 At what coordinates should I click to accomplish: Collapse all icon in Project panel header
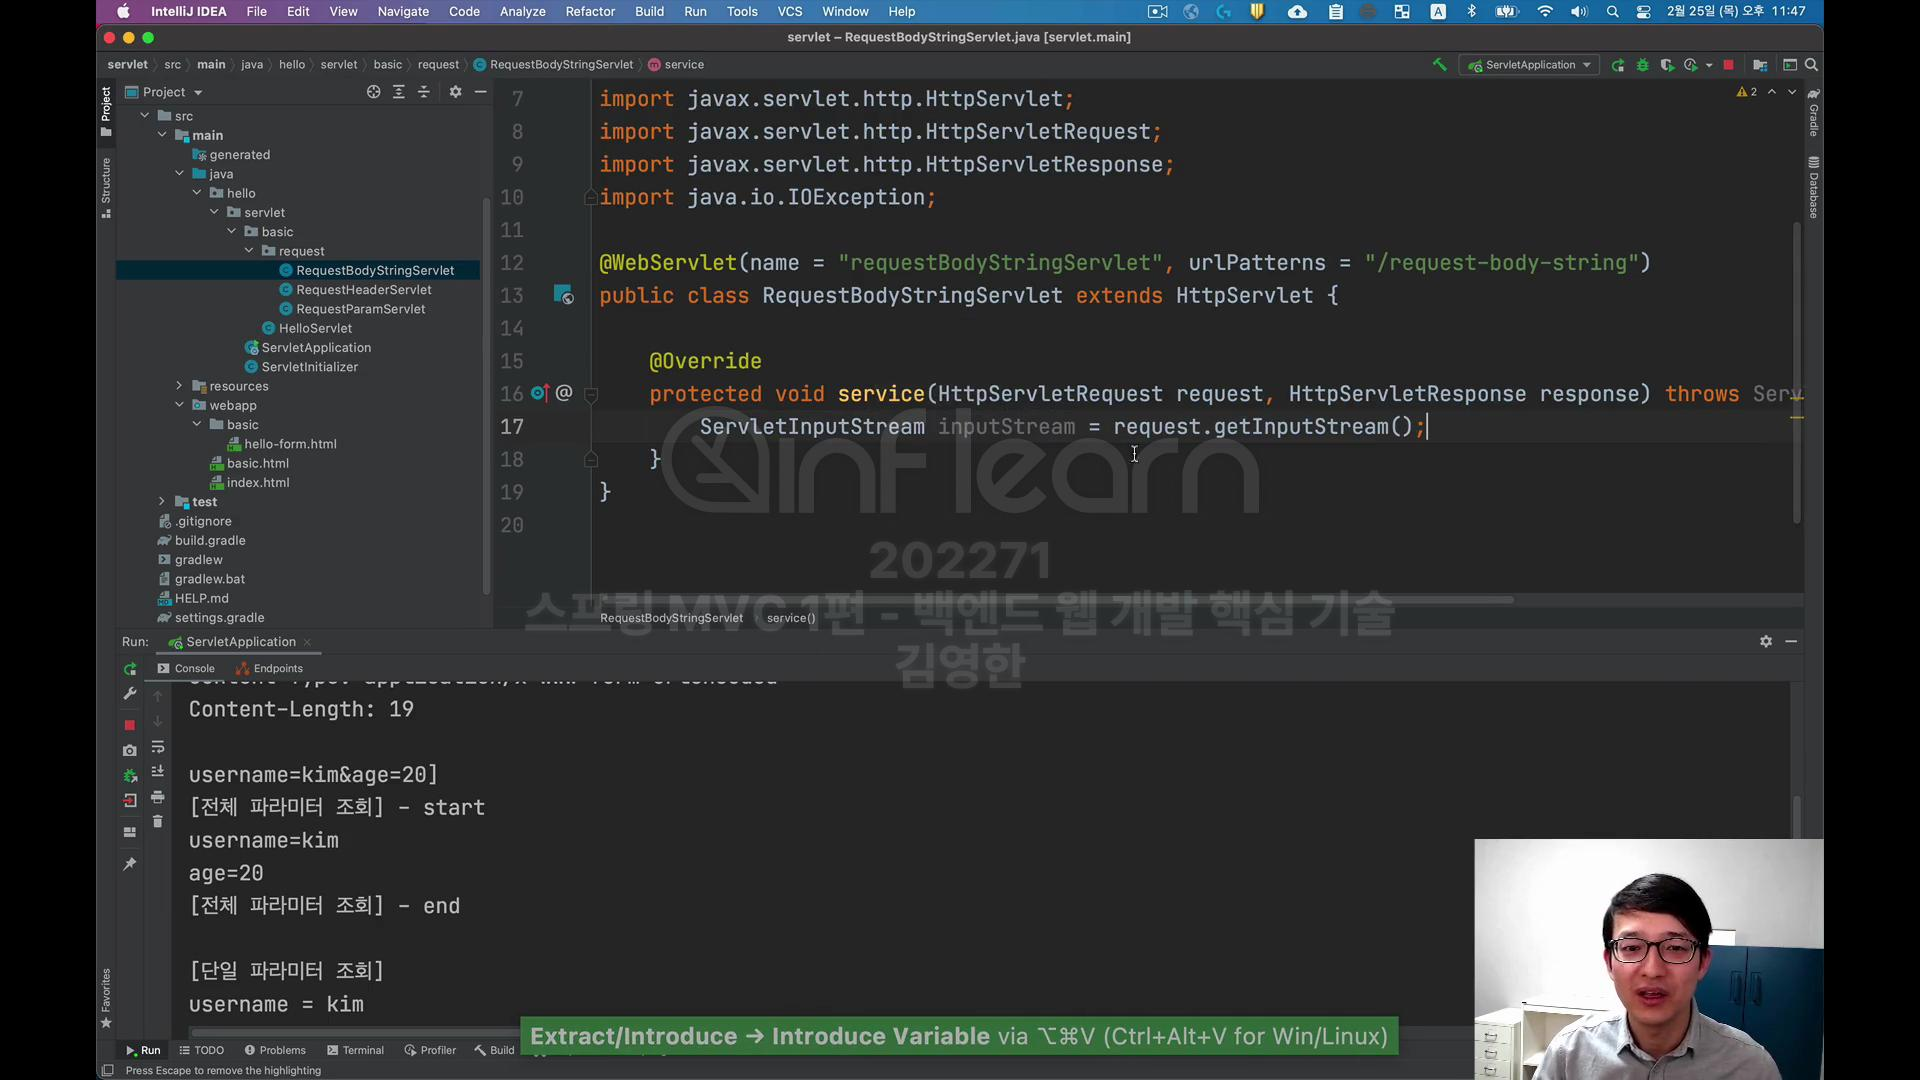coord(423,92)
